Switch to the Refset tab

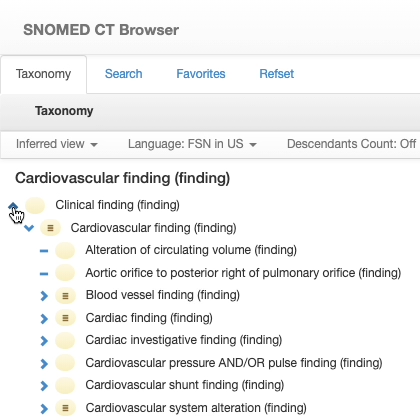277,74
